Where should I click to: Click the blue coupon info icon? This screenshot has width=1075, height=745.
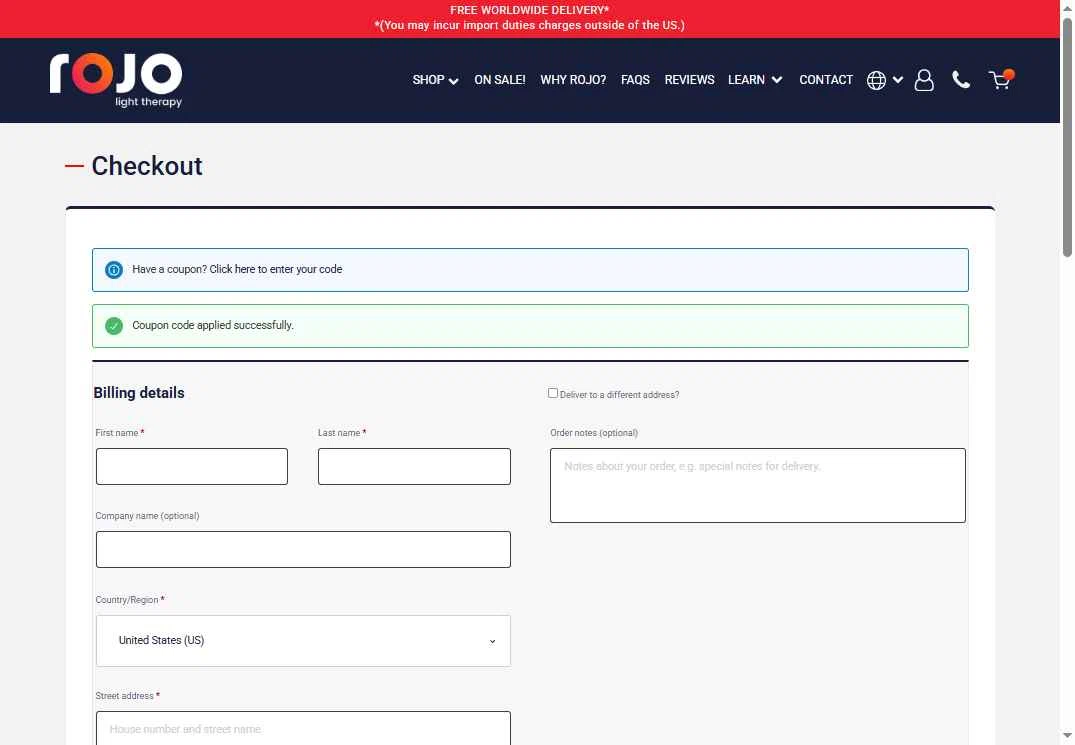click(x=114, y=270)
